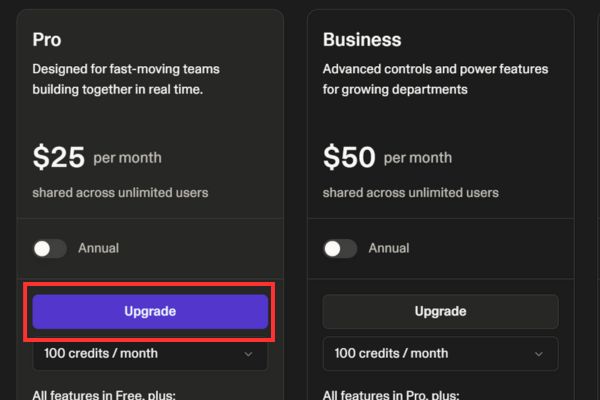600x400 pixels.
Task: Click the purple Upgrade button for Pro
Action: tap(150, 312)
